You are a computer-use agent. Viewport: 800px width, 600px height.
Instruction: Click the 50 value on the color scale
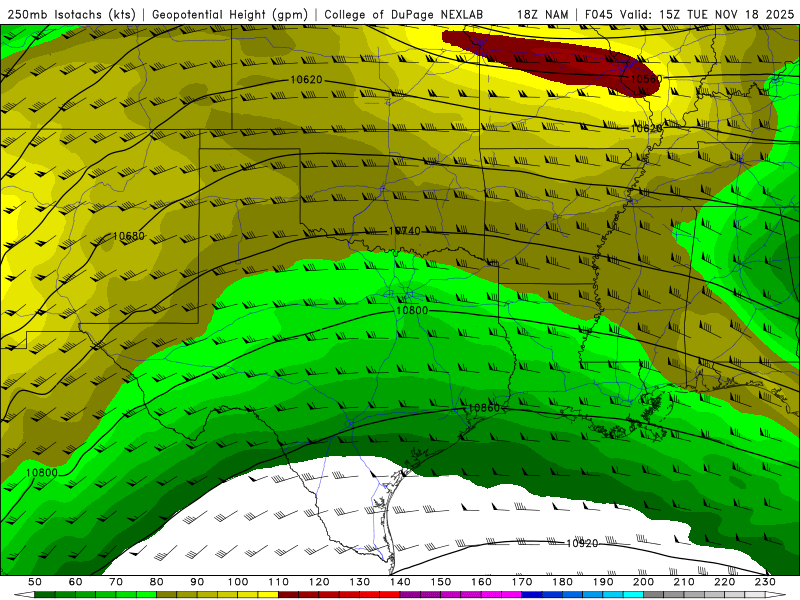(x=35, y=582)
